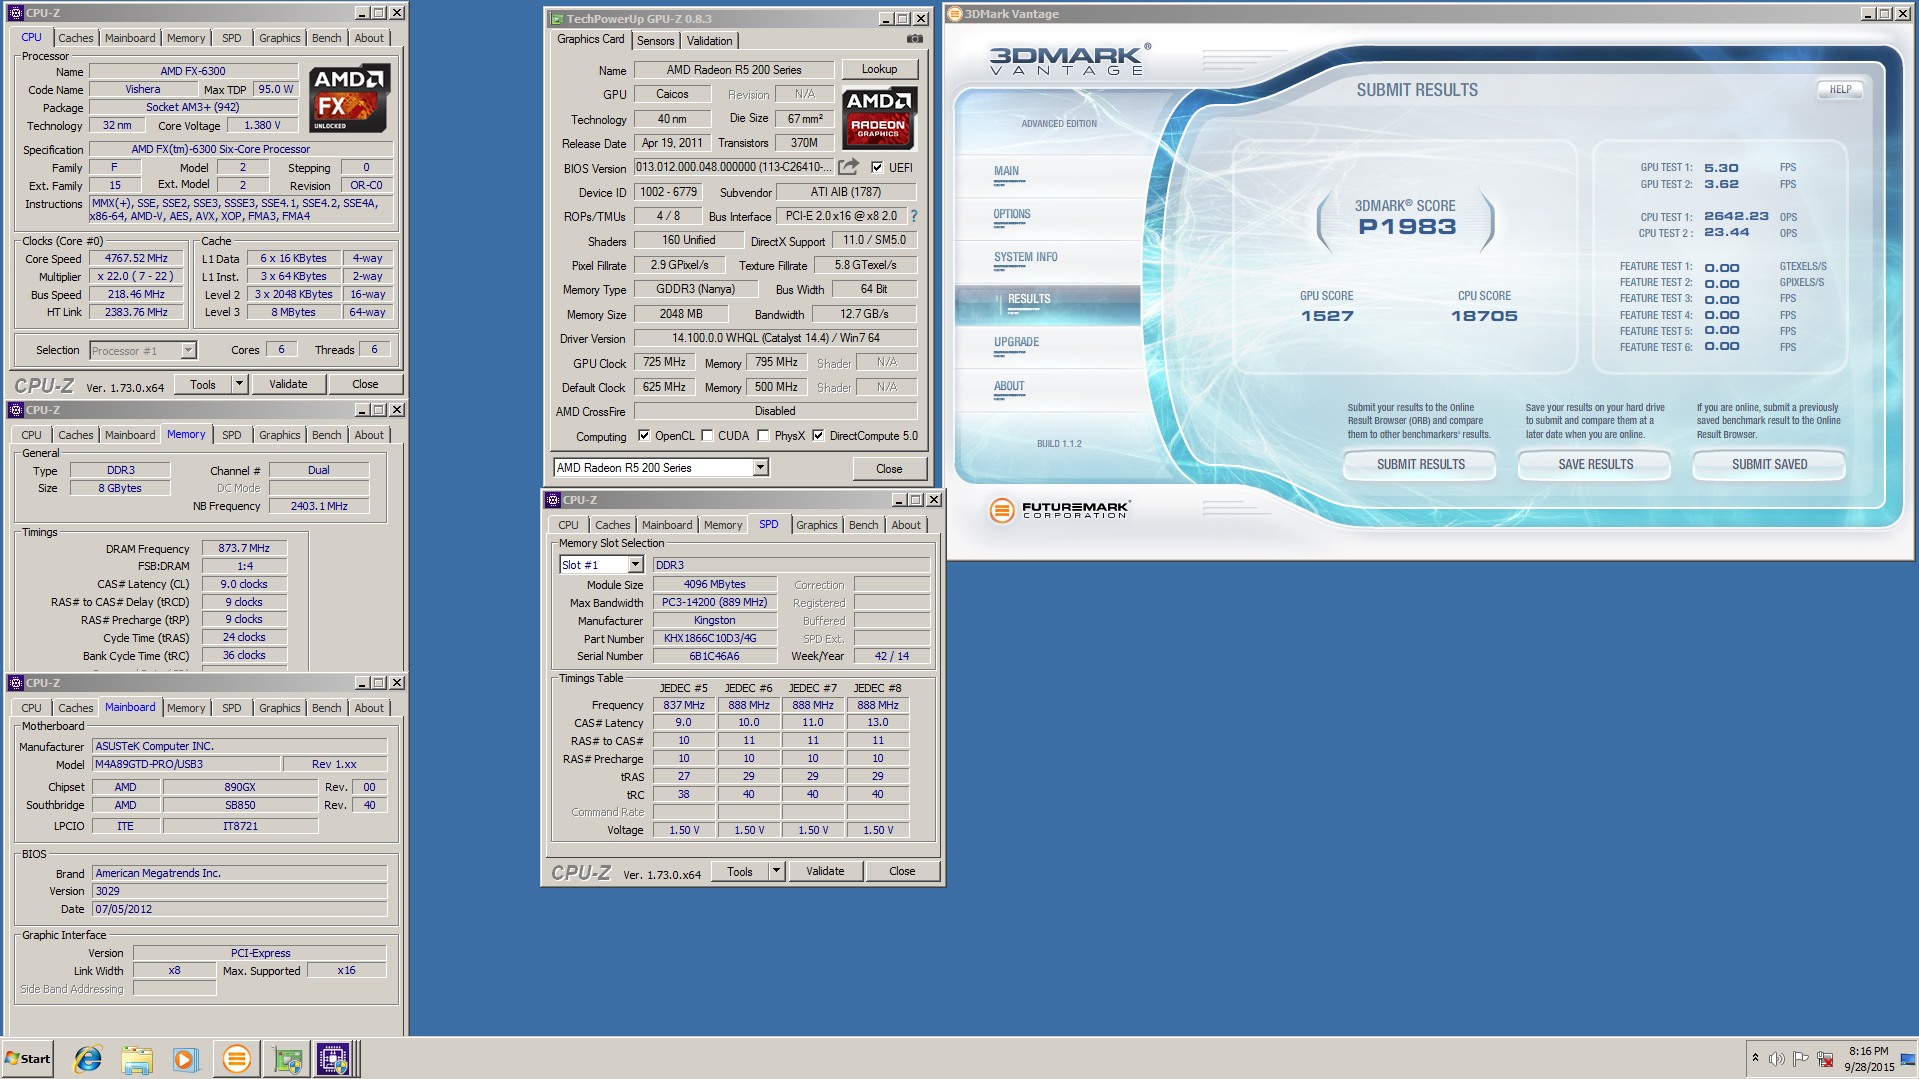This screenshot has width=1919, height=1079.
Task: Click the BIOS version export share icon
Action: (x=849, y=167)
